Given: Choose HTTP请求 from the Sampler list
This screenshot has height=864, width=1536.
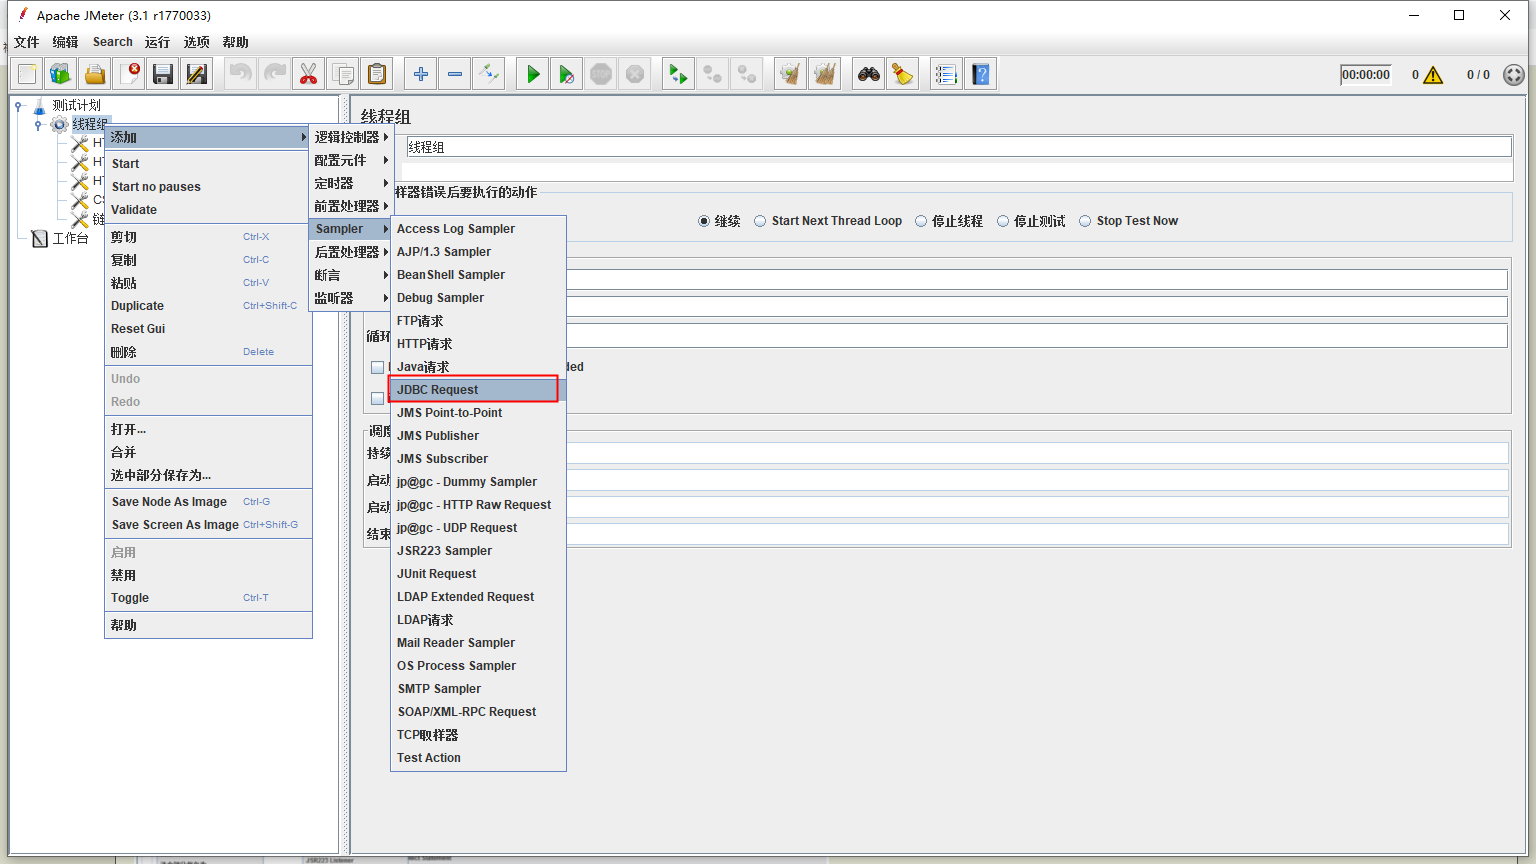Looking at the screenshot, I should (478, 344).
